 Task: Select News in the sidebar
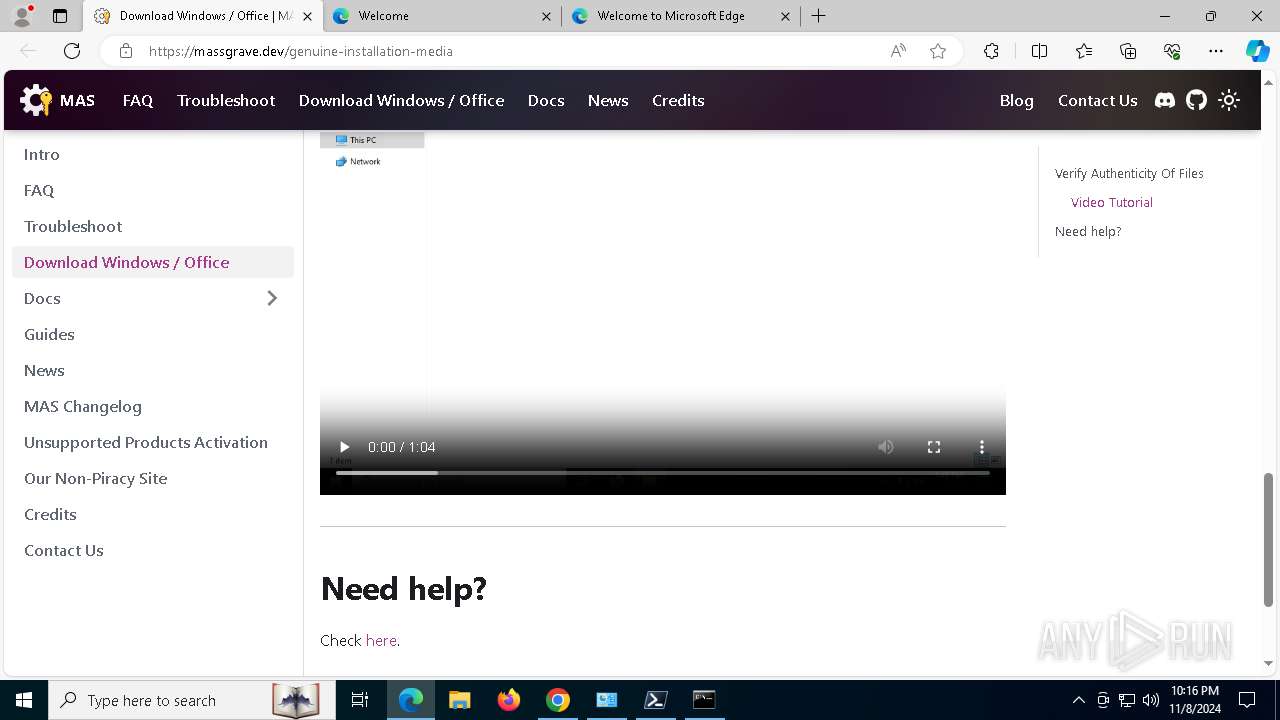[153, 370]
